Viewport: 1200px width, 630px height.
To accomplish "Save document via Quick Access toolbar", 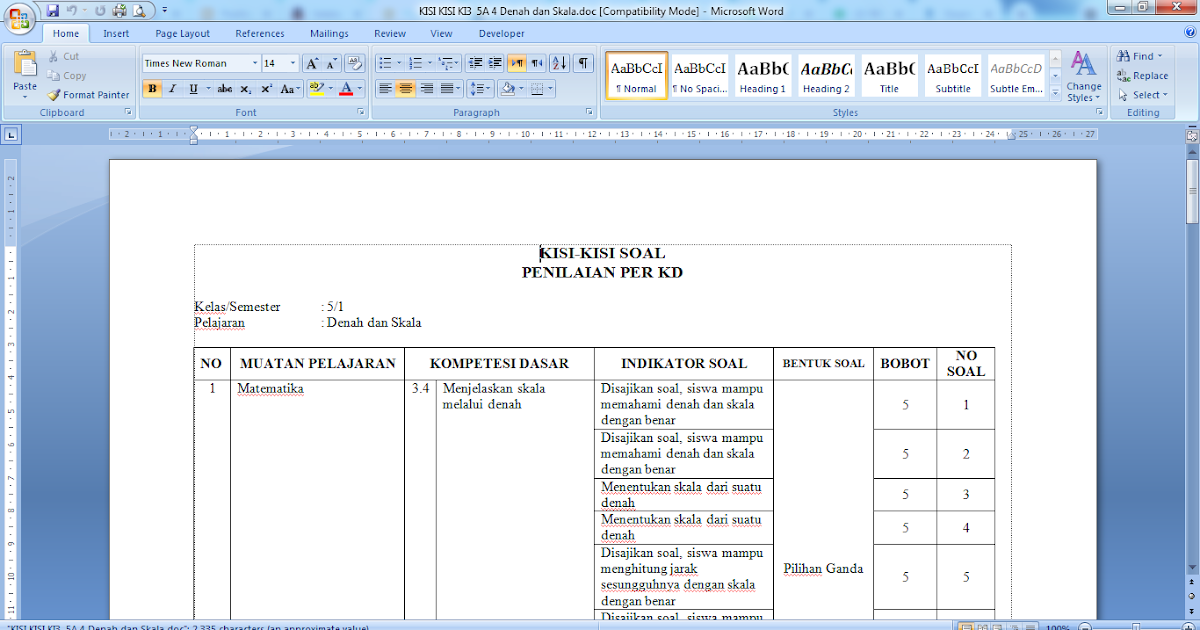I will (x=52, y=11).
